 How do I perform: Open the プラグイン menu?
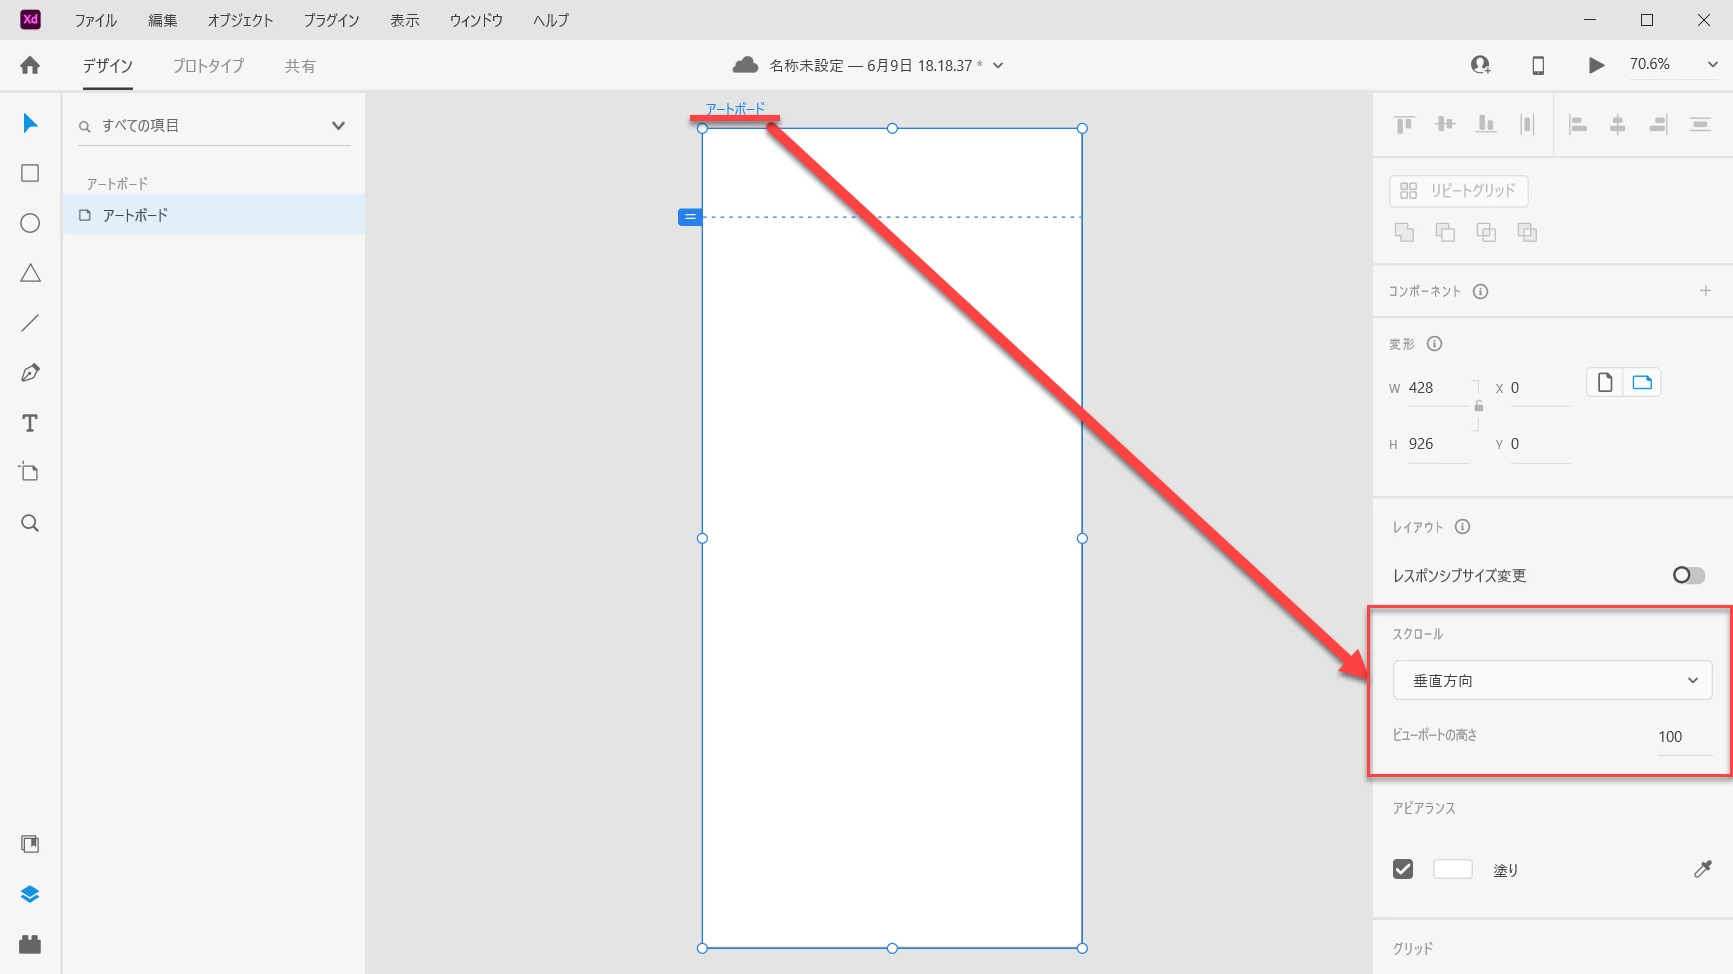[331, 20]
